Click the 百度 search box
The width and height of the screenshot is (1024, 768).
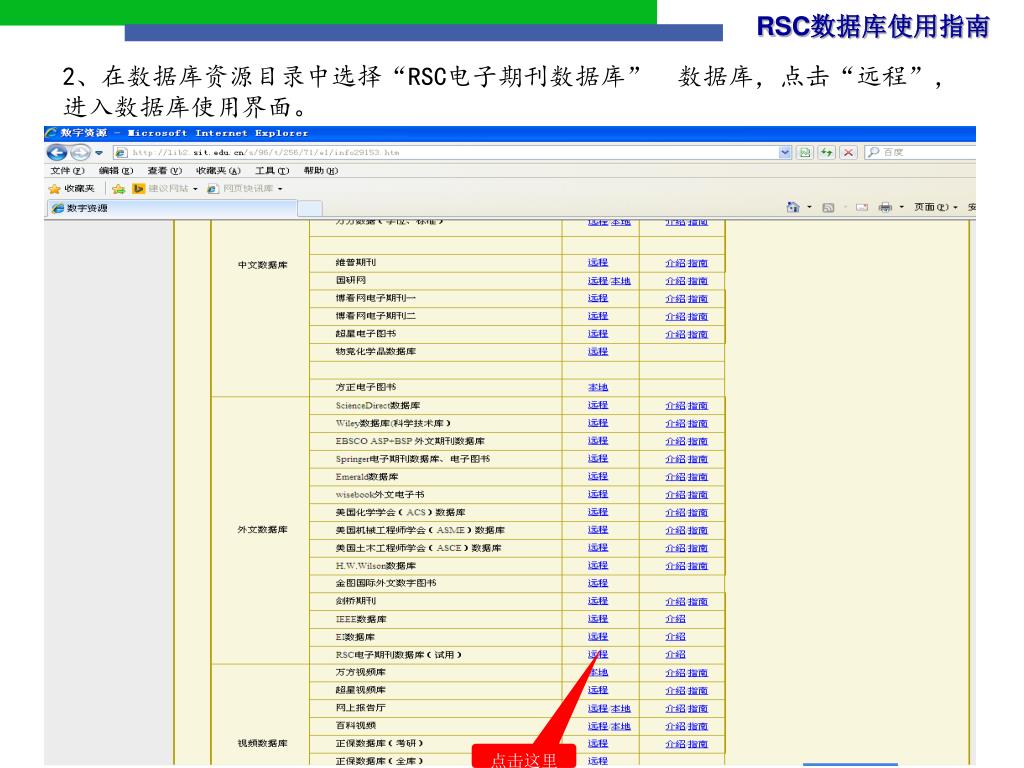point(920,152)
